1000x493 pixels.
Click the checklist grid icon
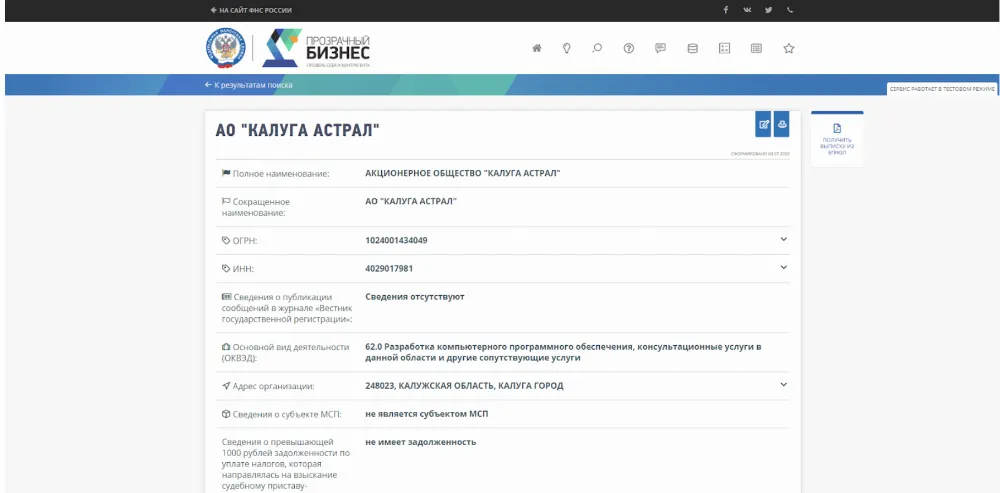click(x=724, y=48)
